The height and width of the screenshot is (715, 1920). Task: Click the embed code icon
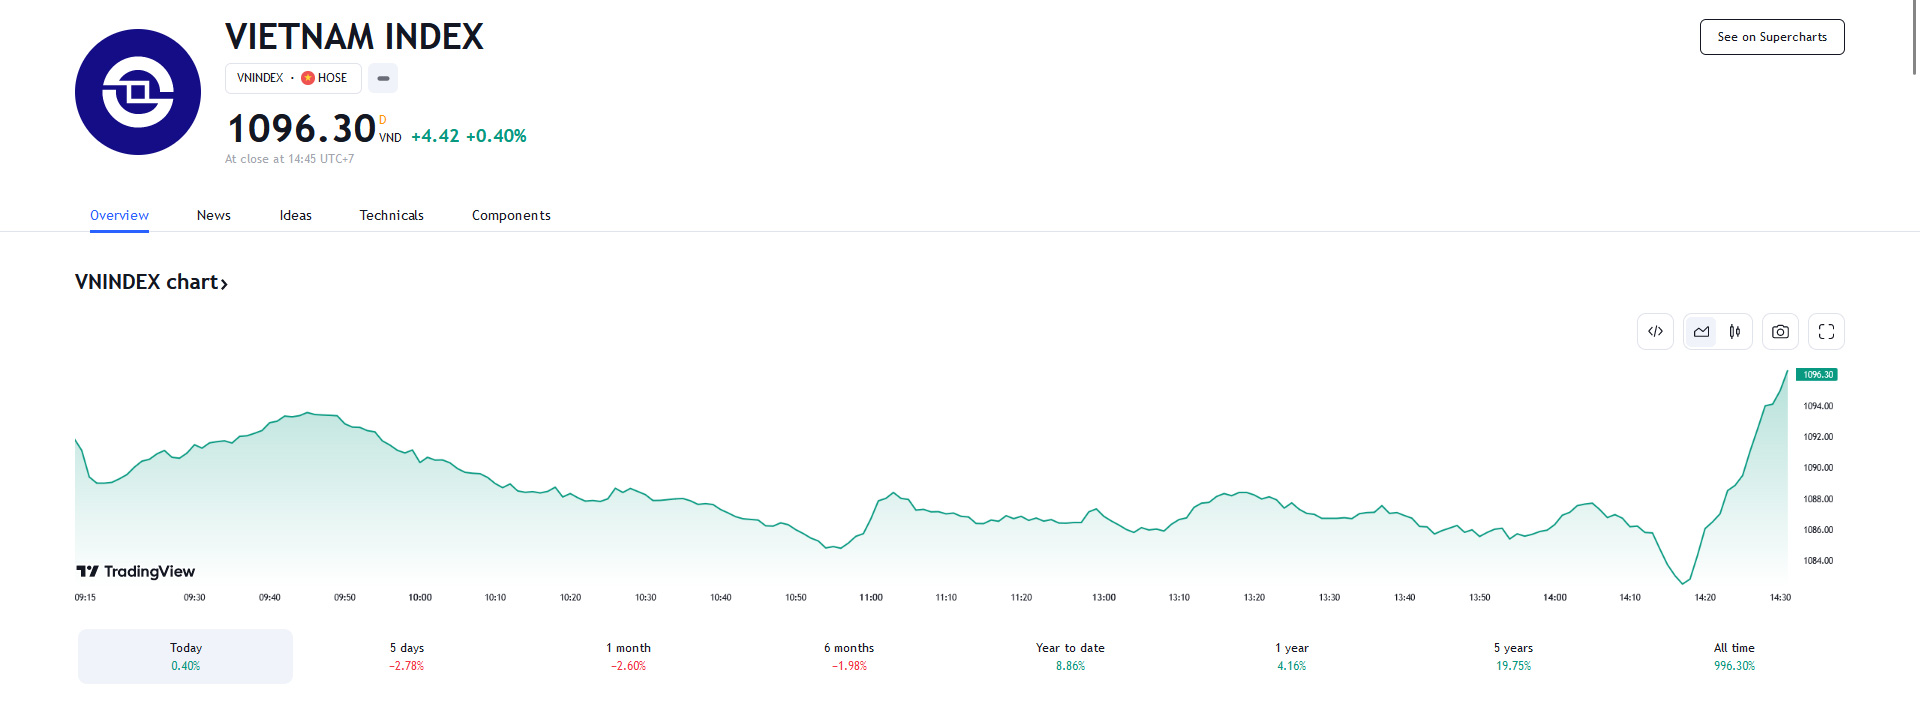point(1655,332)
